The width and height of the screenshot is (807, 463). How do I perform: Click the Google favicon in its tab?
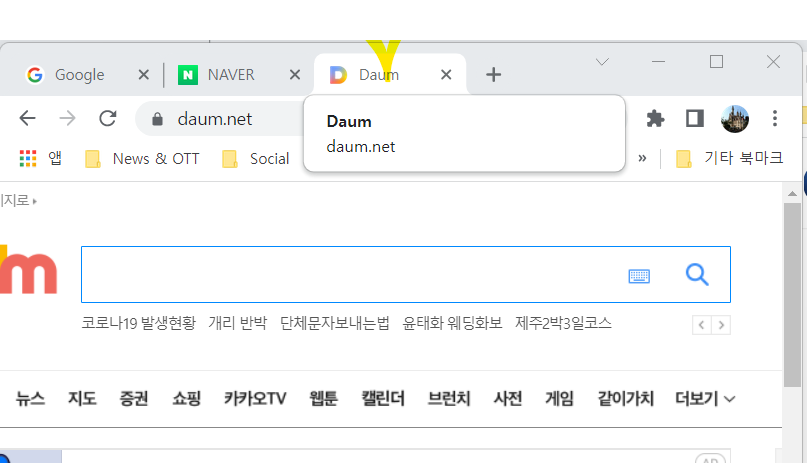[35, 75]
